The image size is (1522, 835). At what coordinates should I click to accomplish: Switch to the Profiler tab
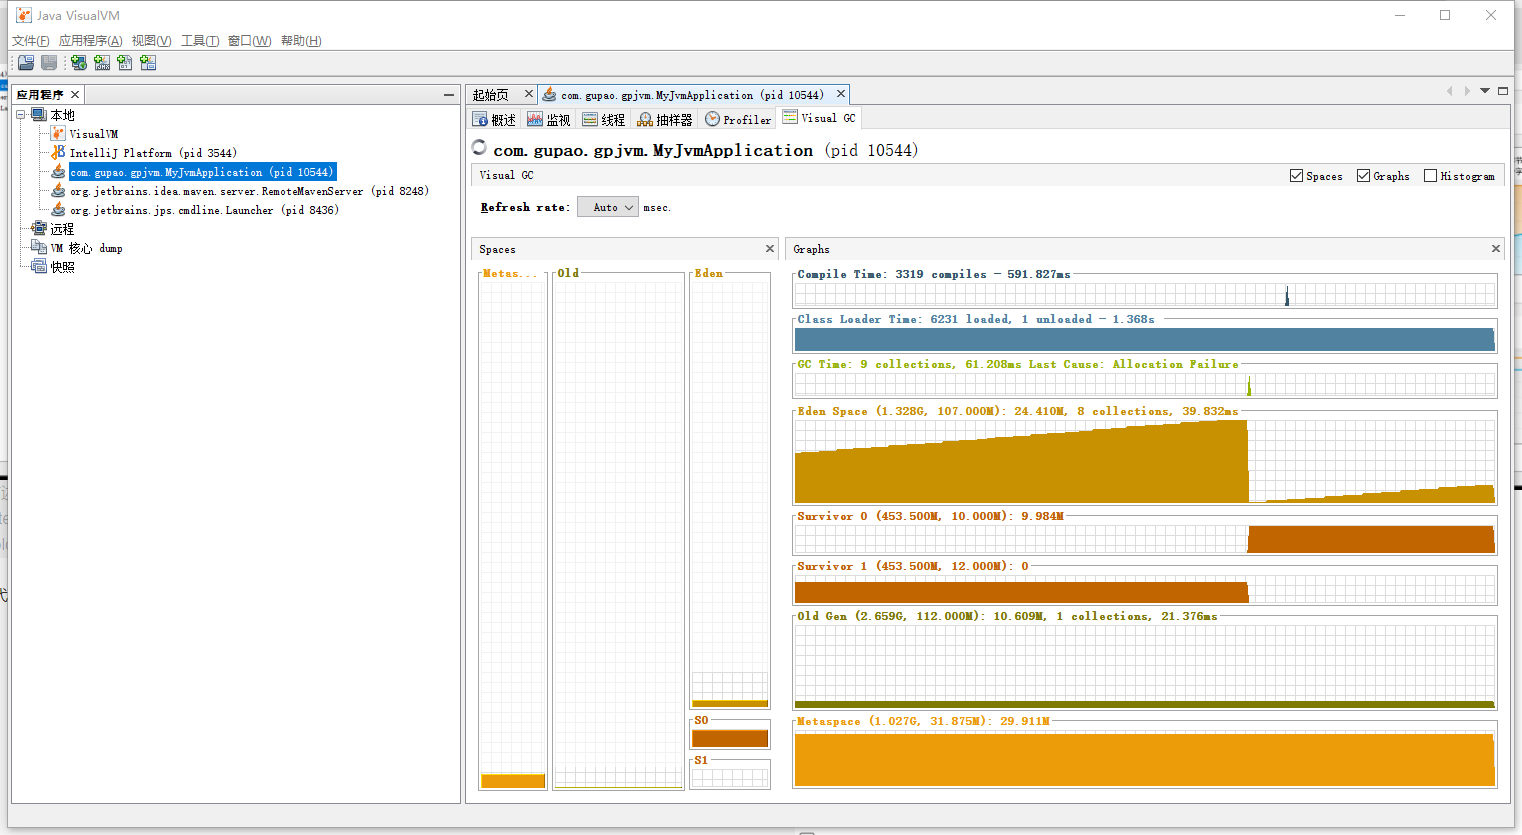click(738, 119)
